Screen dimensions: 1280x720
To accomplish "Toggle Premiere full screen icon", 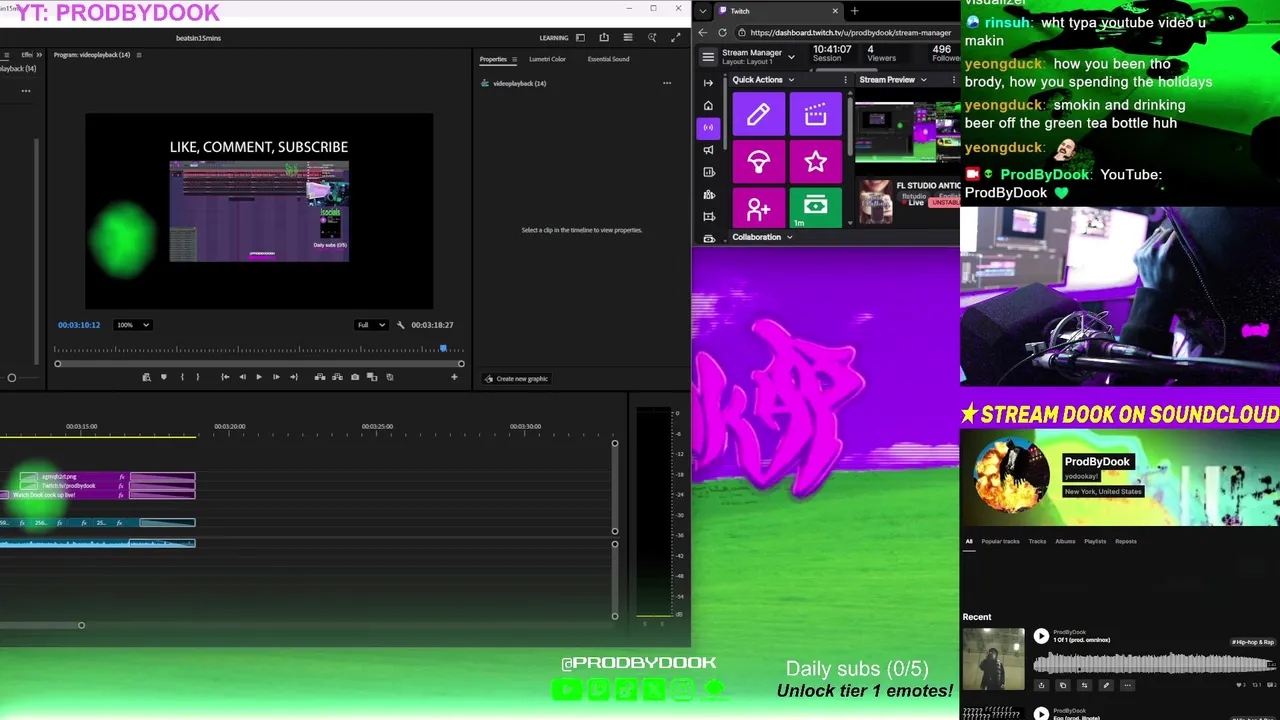I will pos(676,38).
